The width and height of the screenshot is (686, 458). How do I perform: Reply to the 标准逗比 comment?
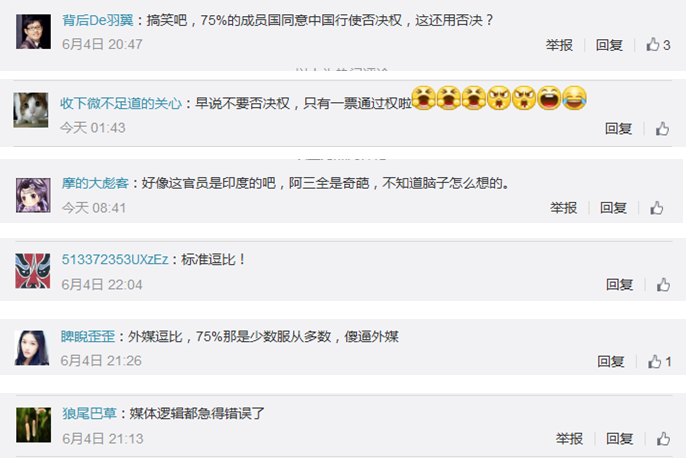point(620,285)
